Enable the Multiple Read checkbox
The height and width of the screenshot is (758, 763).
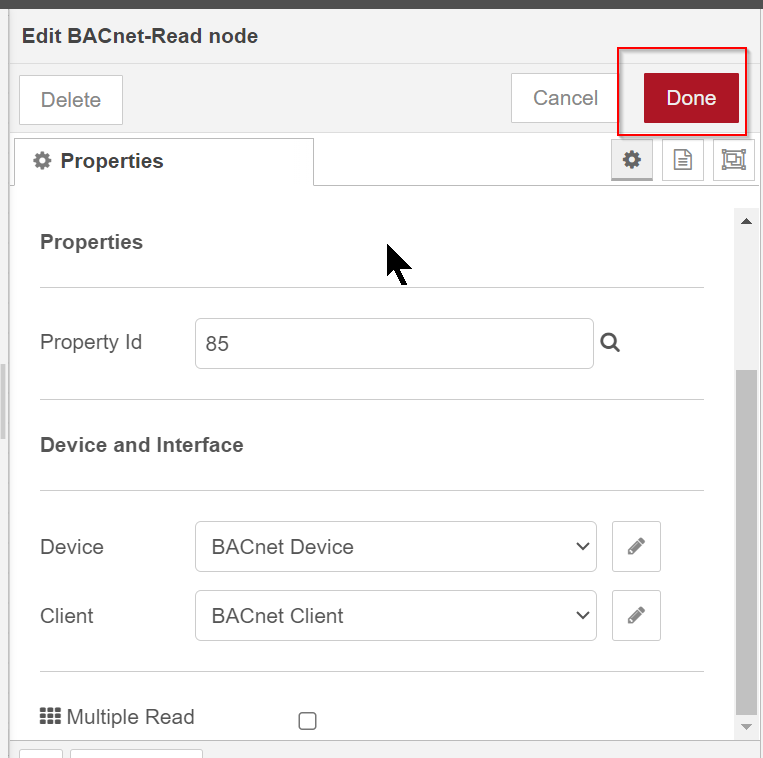[307, 721]
